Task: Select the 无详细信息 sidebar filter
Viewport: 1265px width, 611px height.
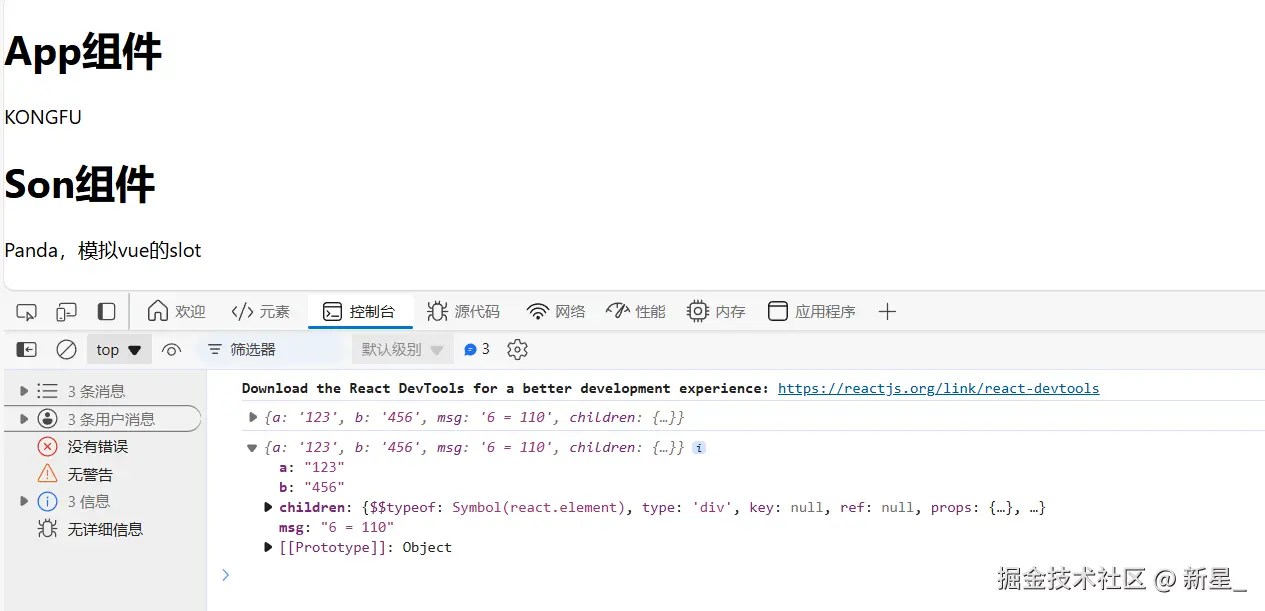Action: (x=103, y=529)
